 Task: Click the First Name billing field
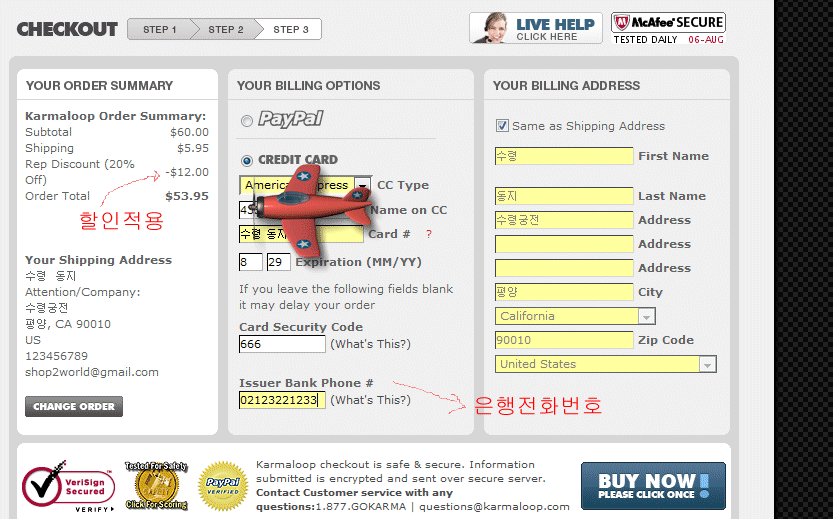(564, 156)
